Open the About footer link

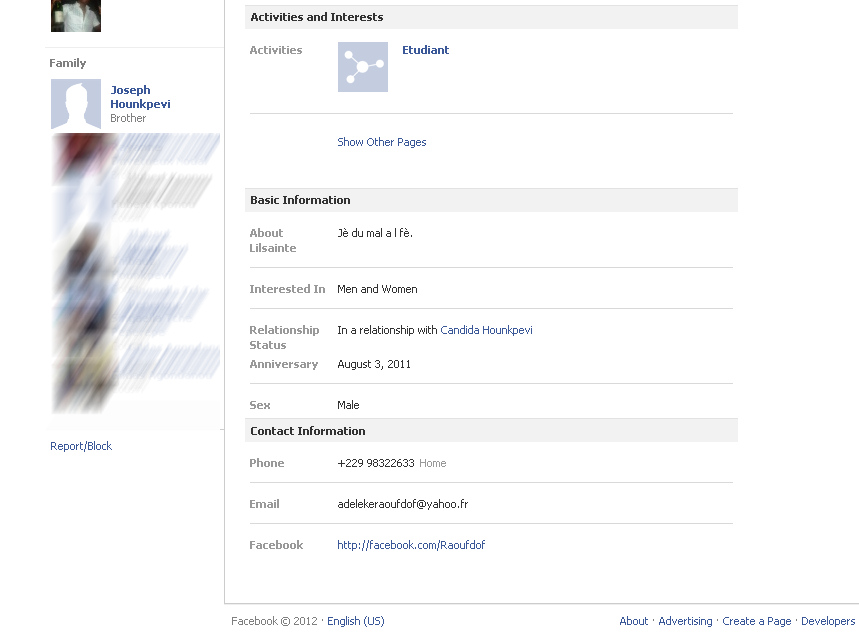(x=633, y=621)
